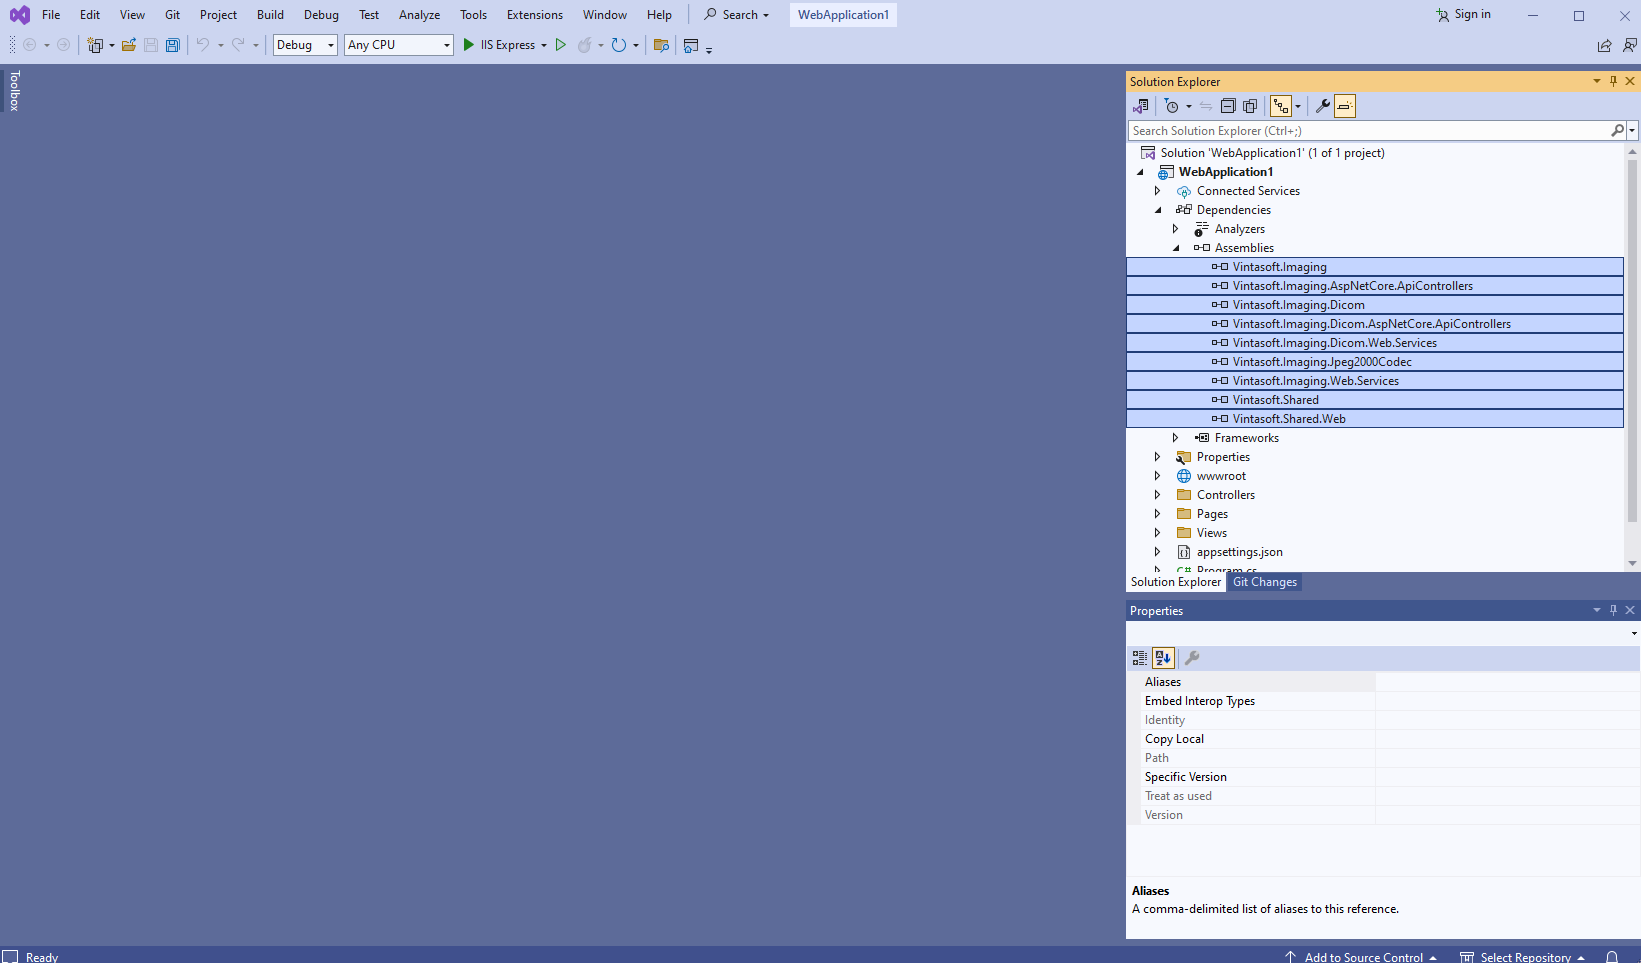This screenshot has height=963, width=1641.
Task: Click the Pending Changes Filter clock icon
Action: (x=1172, y=106)
